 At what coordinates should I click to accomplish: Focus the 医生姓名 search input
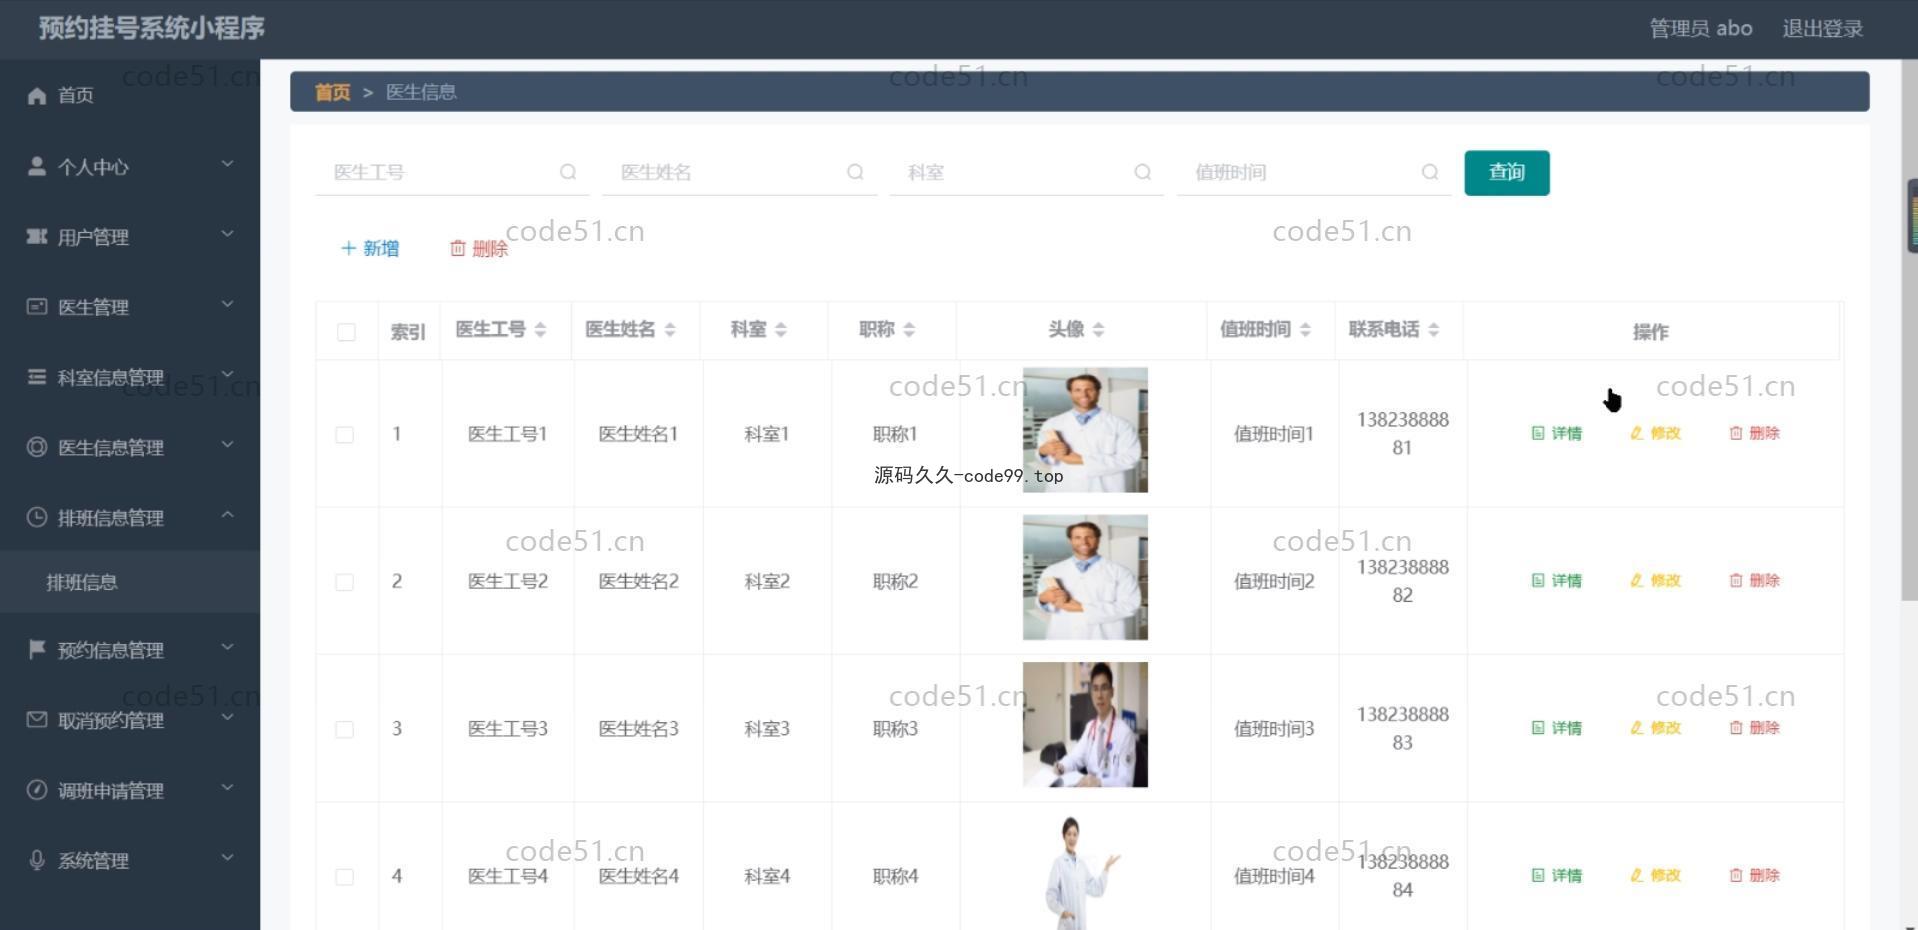[x=739, y=172]
